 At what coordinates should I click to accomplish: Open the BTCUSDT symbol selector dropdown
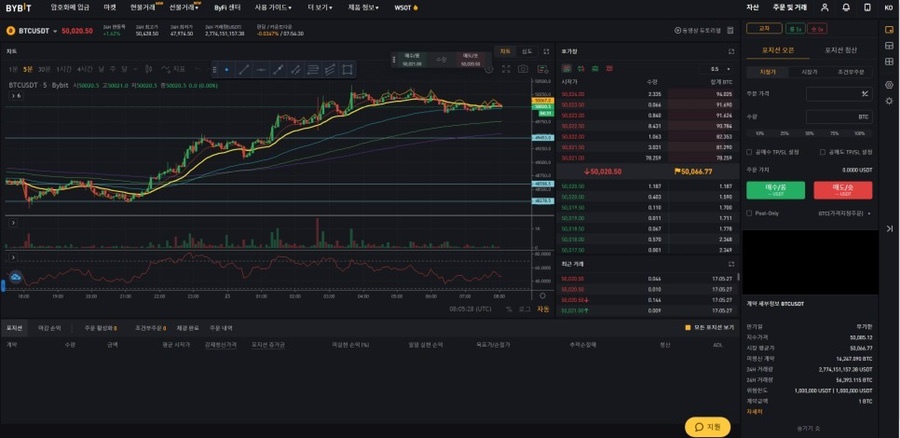38,30
